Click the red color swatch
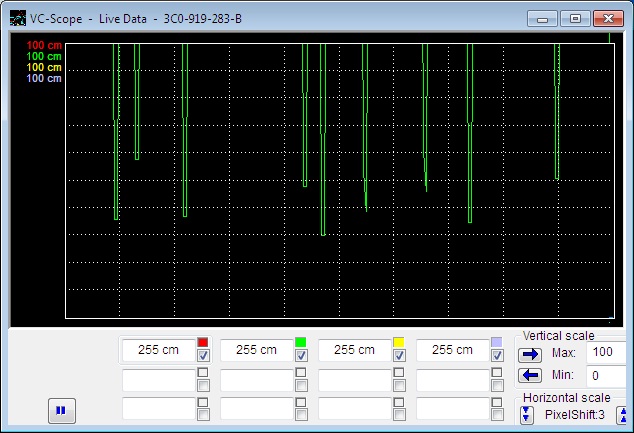This screenshot has height=433, width=634. tap(203, 342)
